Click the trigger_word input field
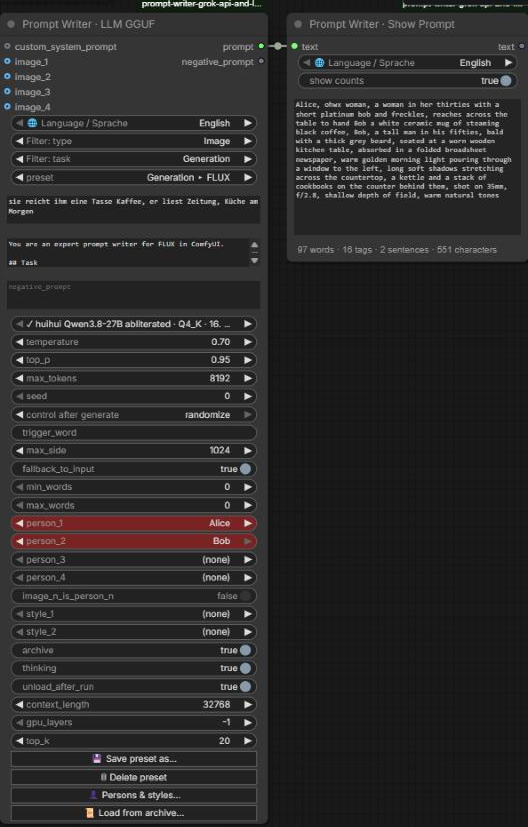The height and width of the screenshot is (827, 528). point(133,432)
